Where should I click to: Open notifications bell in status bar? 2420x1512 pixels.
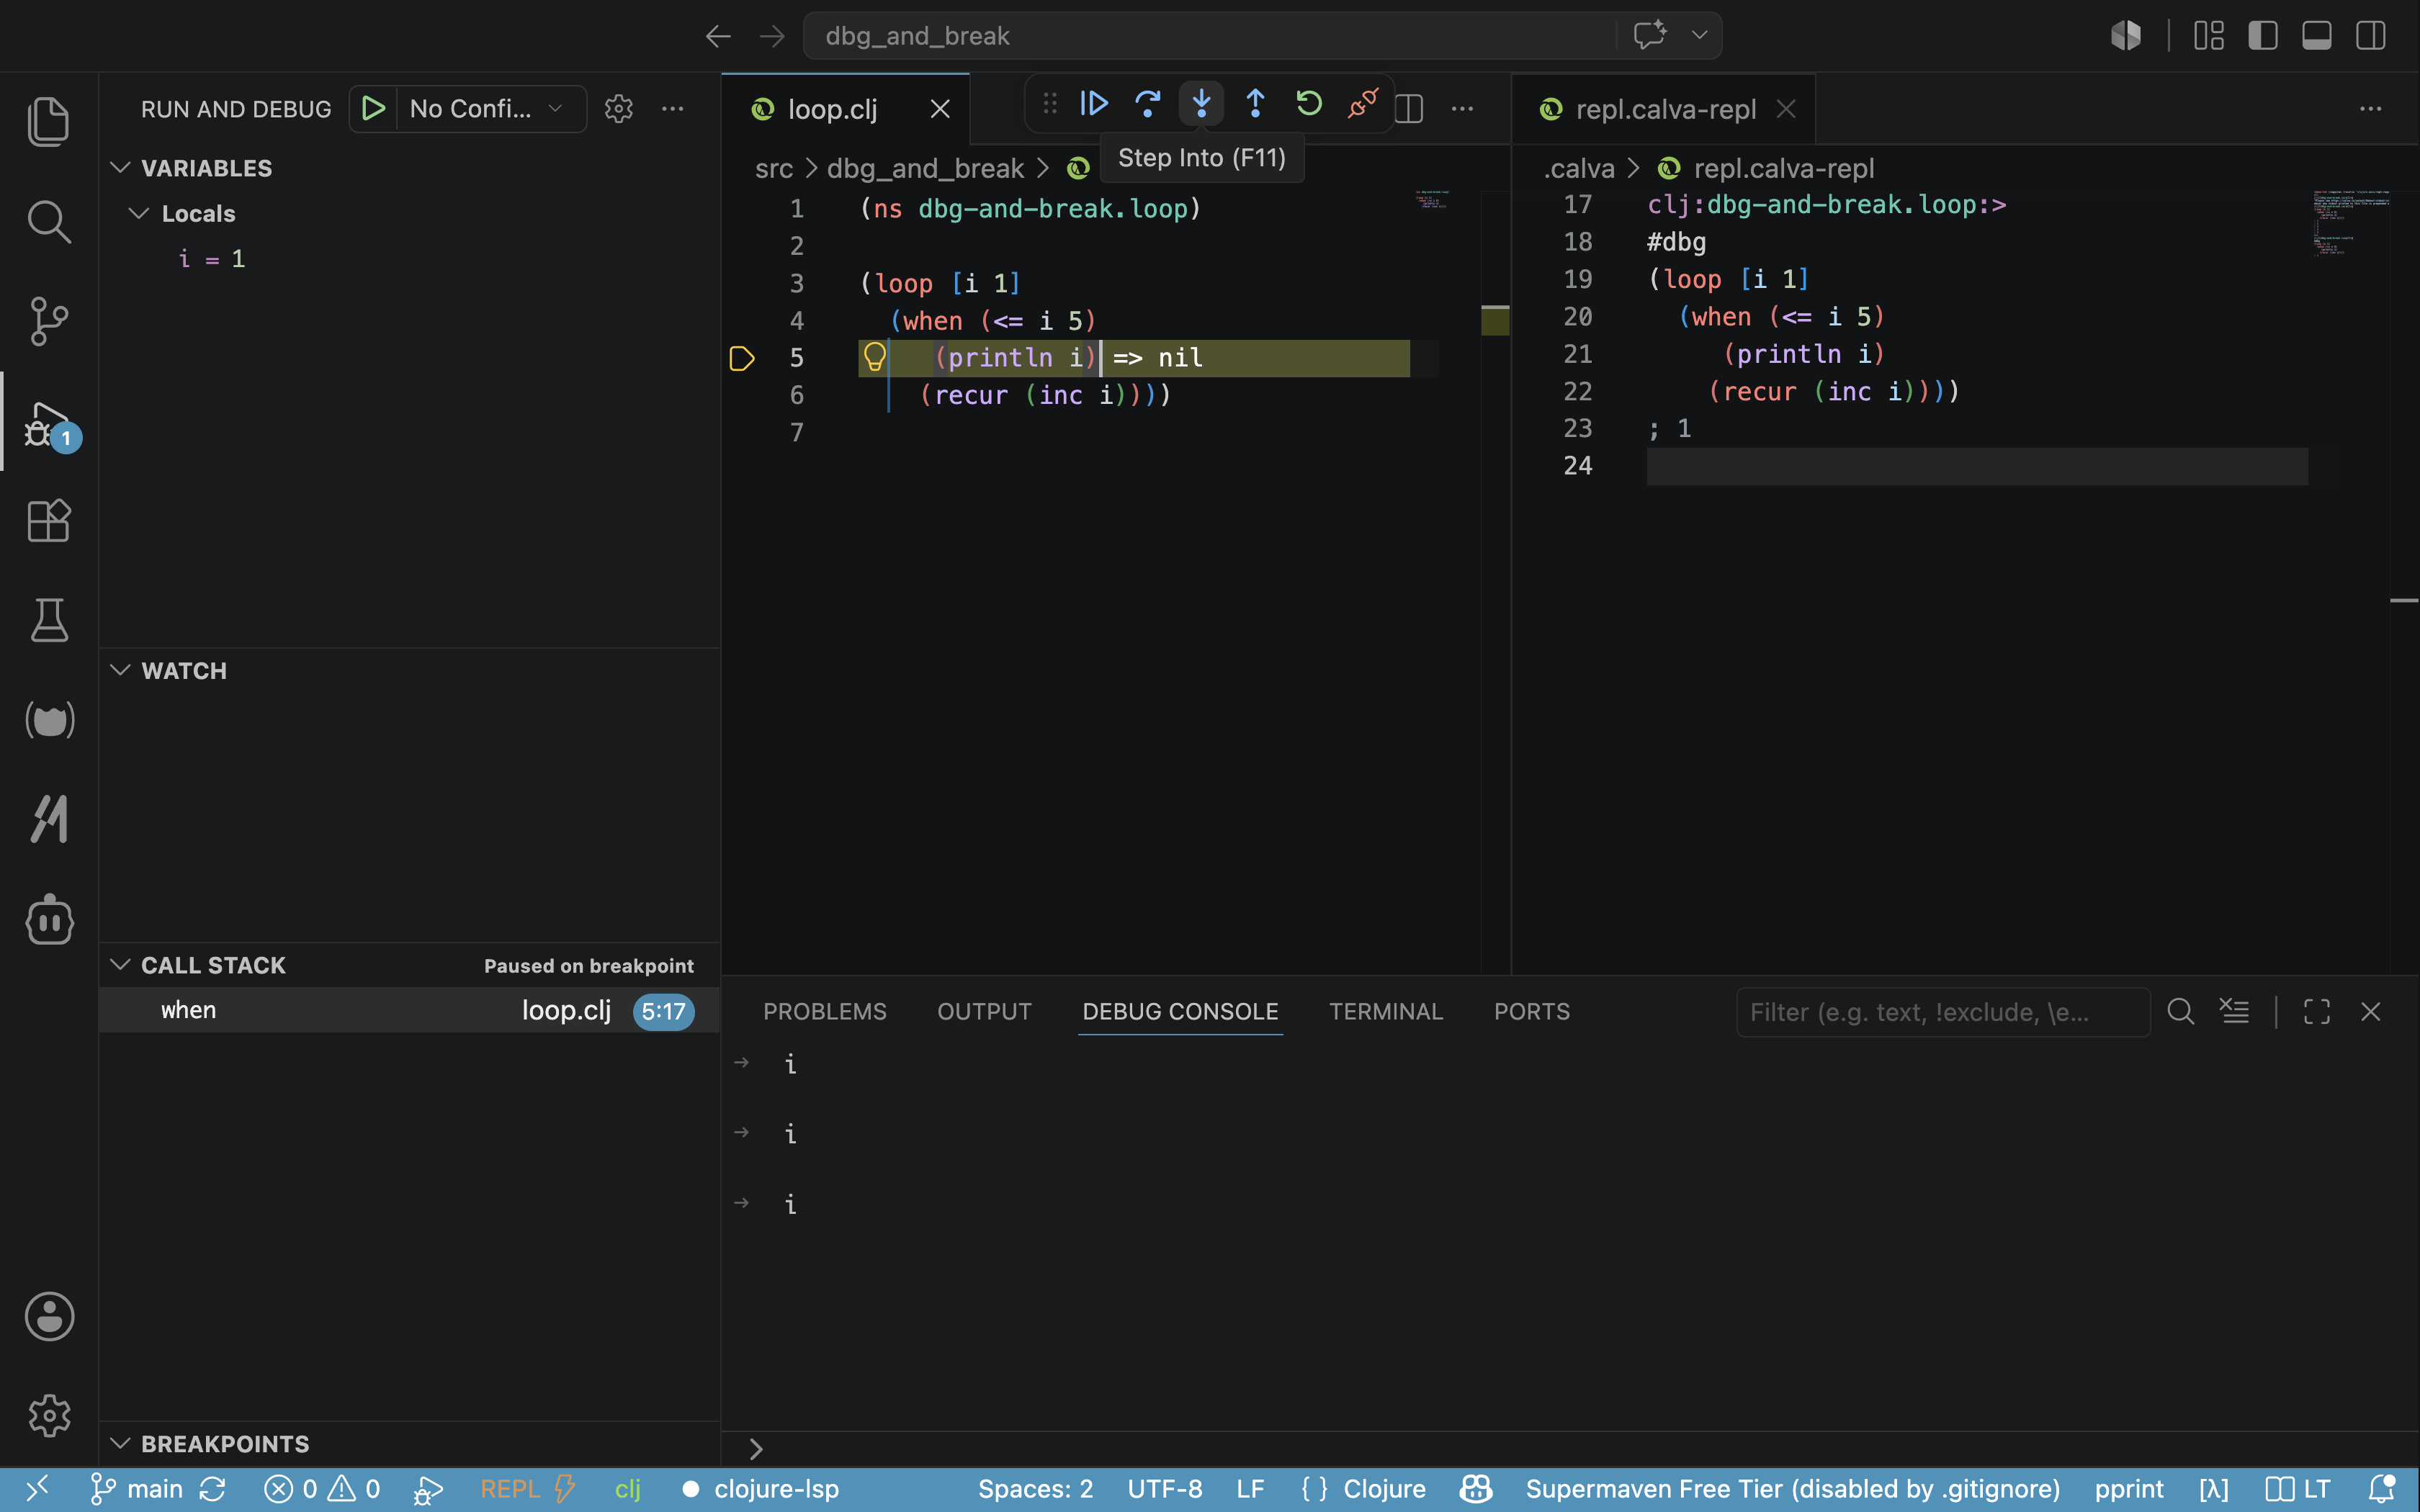2382,1489
